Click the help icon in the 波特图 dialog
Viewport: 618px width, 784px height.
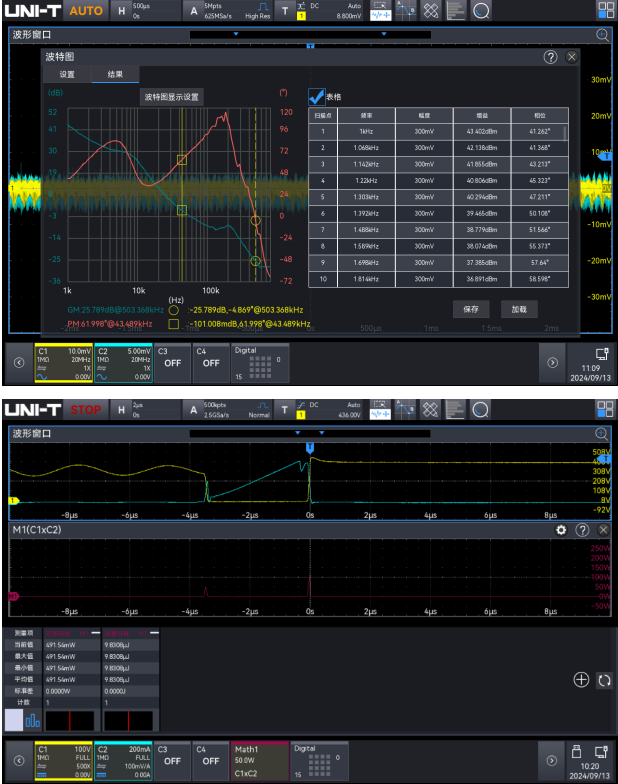pyautogui.click(x=550, y=57)
